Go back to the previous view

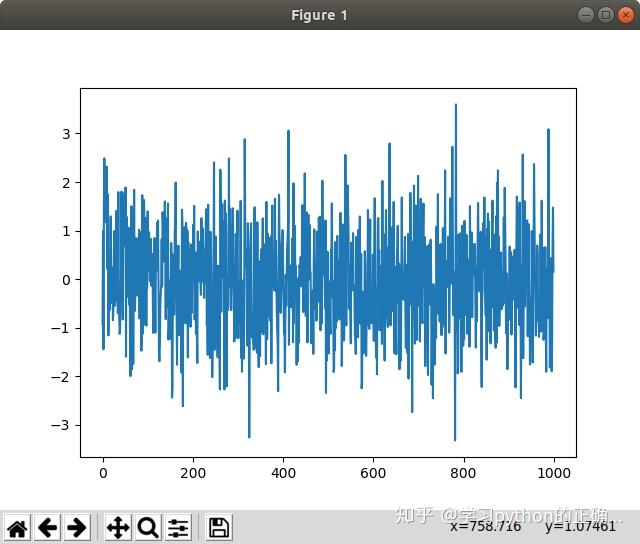(x=47, y=528)
